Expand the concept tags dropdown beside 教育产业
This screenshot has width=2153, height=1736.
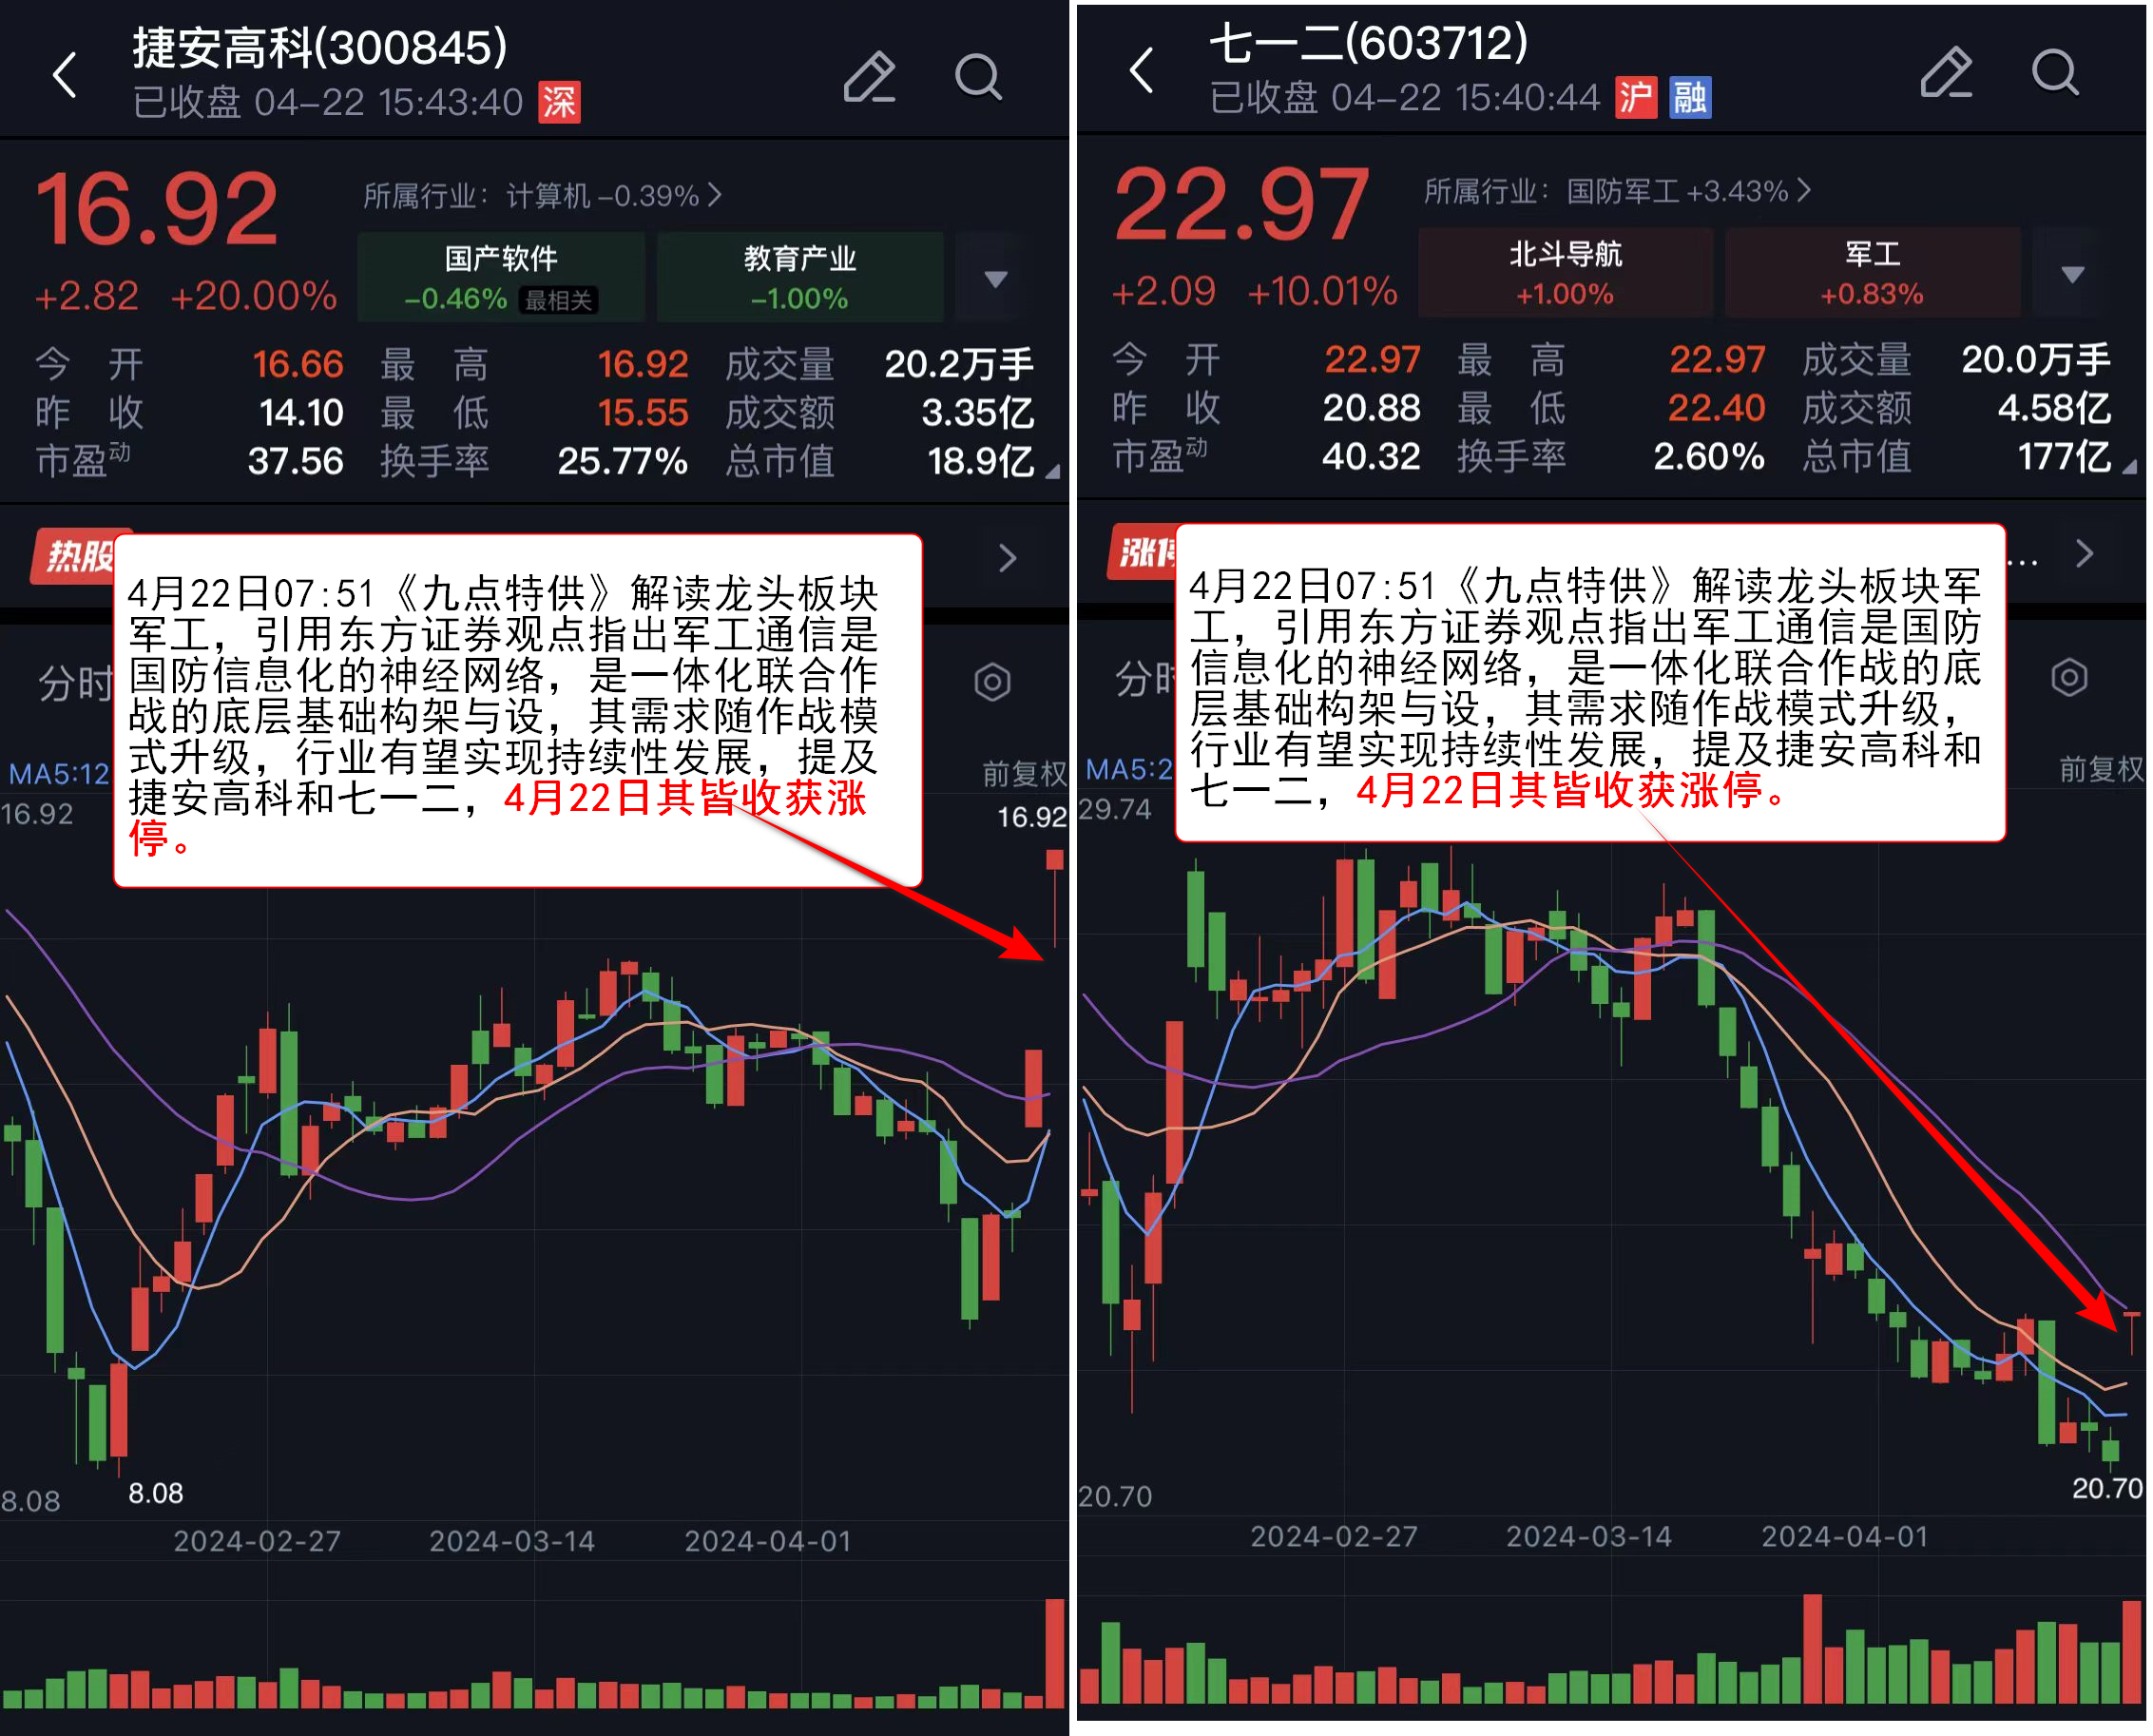pyautogui.click(x=995, y=278)
